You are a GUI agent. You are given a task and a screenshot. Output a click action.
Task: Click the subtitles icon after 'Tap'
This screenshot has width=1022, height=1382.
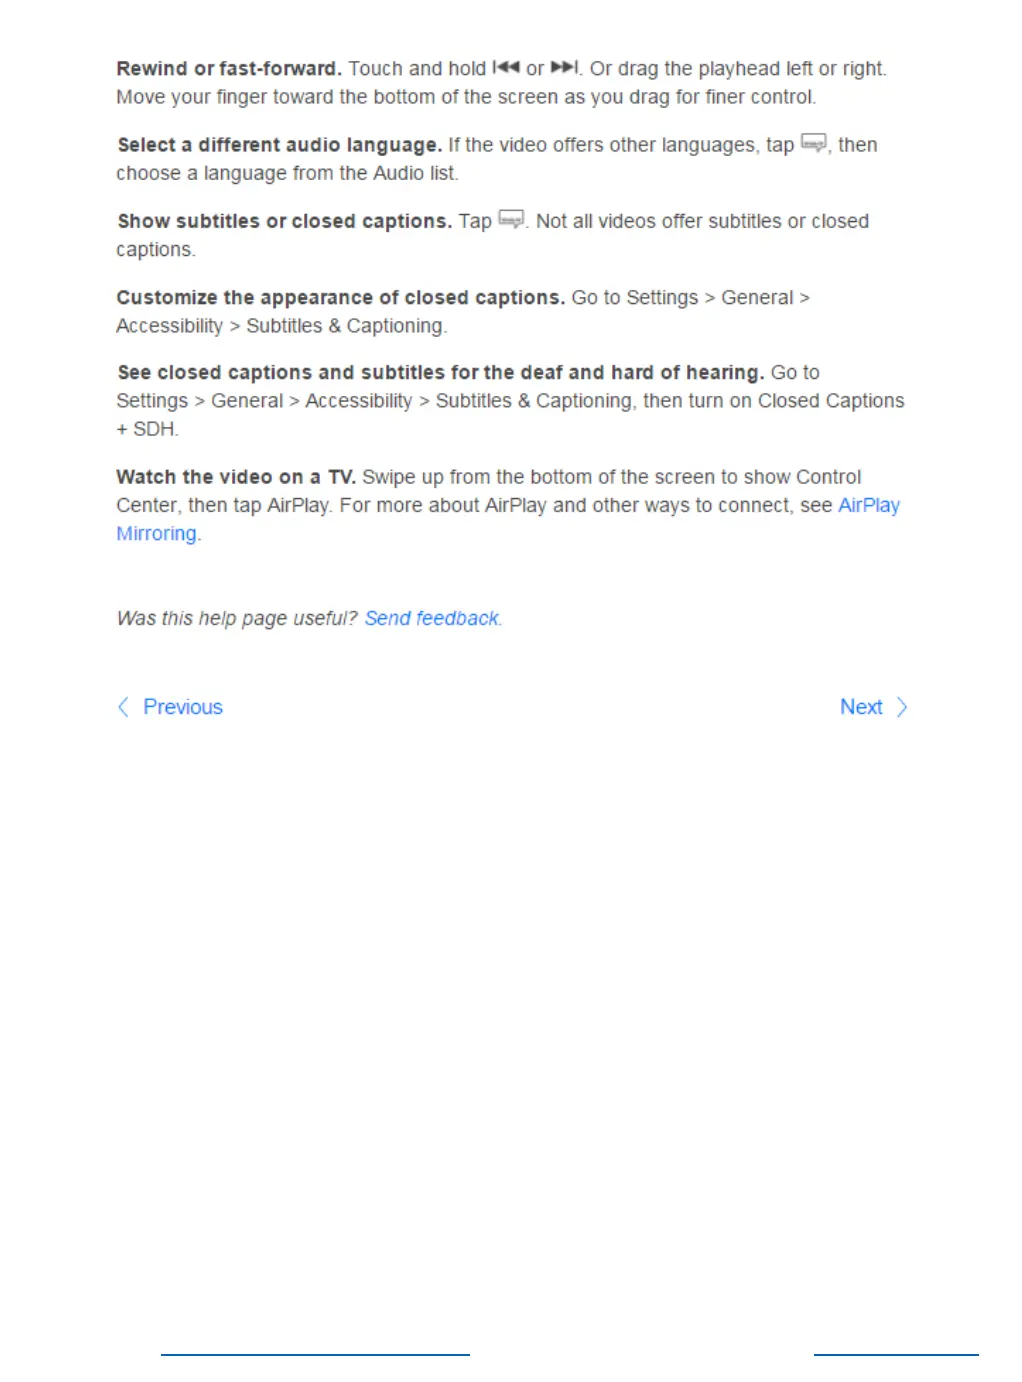coord(511,219)
